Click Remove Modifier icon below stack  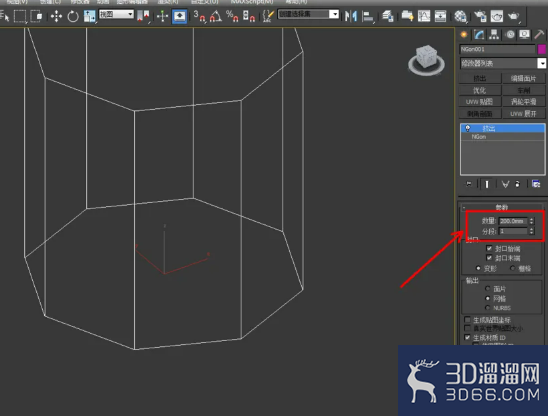coord(518,184)
